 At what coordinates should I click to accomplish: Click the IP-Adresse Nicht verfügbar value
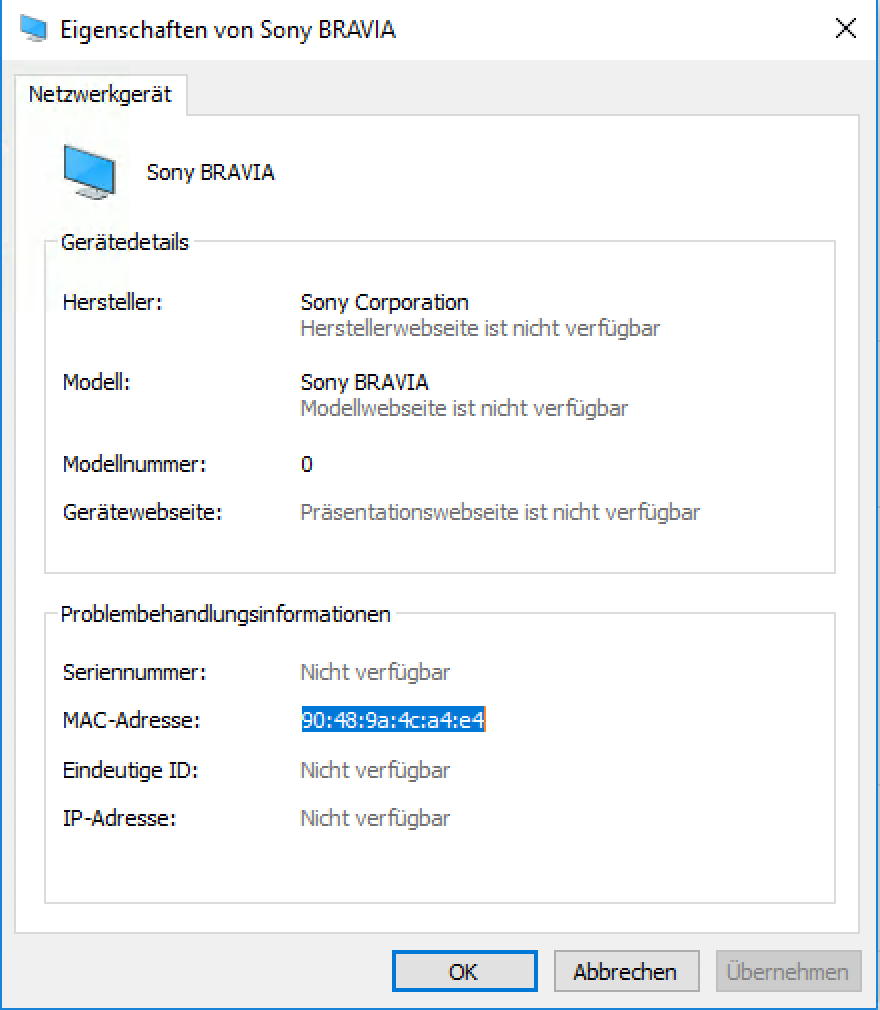pos(375,819)
